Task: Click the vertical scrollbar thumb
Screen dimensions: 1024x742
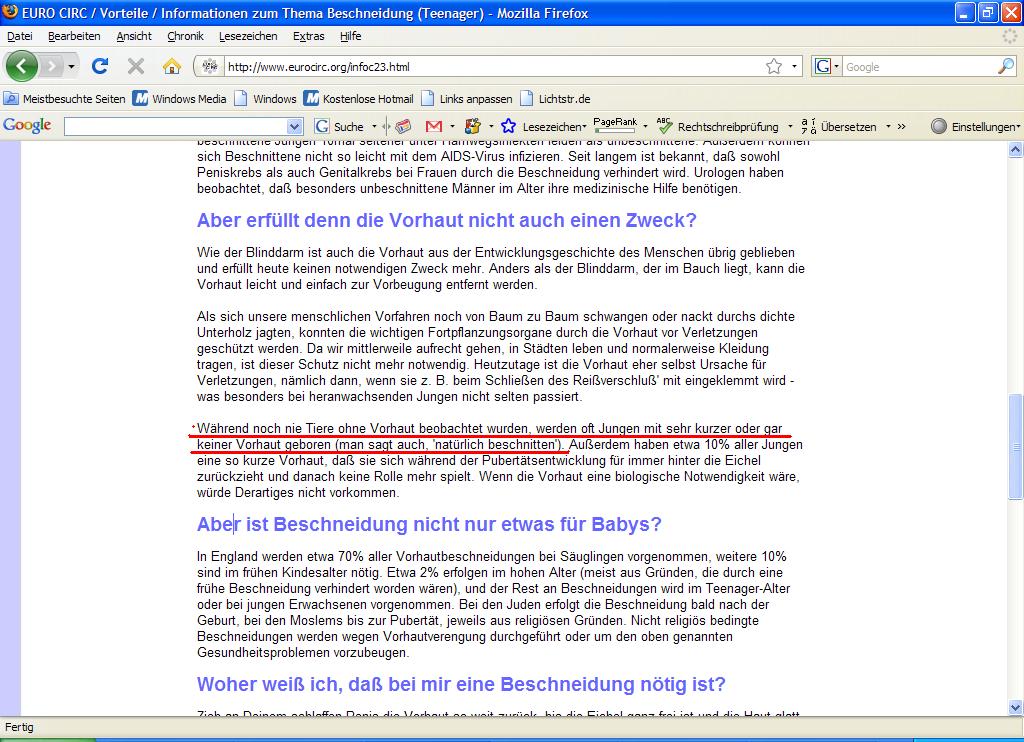Action: (x=1015, y=447)
